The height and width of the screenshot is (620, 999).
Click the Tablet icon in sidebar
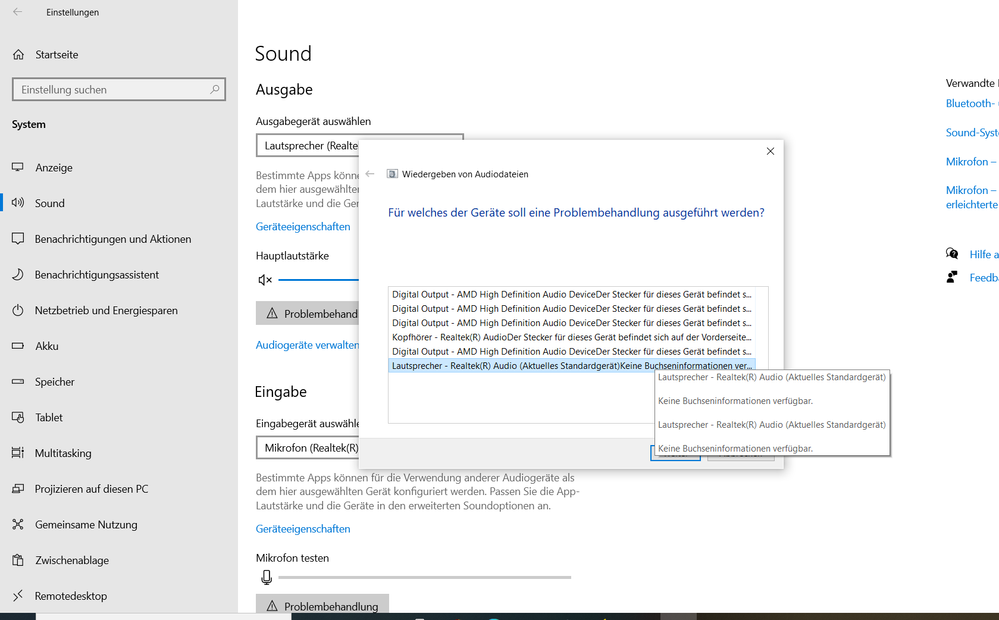18,417
